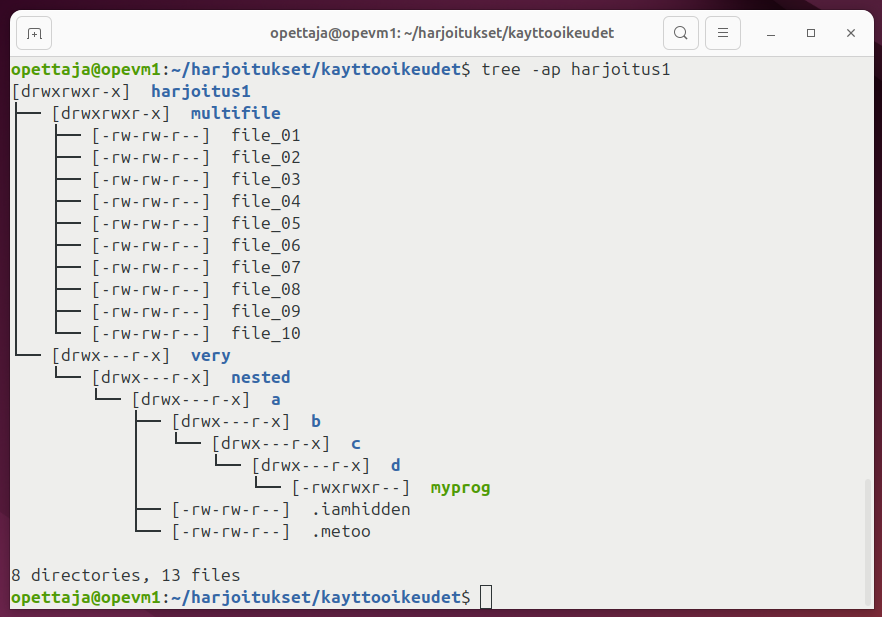Open the hamburger menu
Screen dimensions: 882x617
tap(723, 33)
